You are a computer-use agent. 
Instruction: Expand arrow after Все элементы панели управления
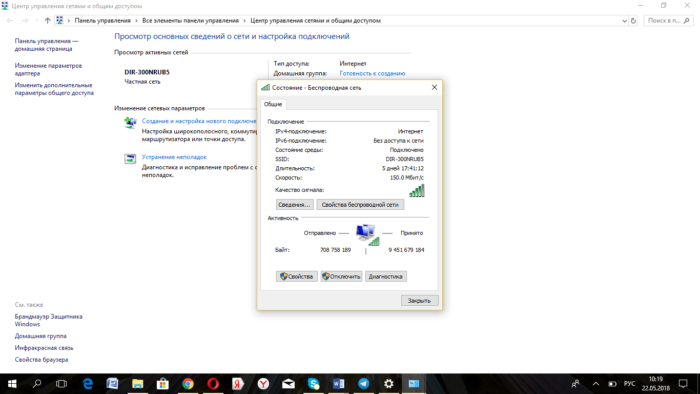244,21
